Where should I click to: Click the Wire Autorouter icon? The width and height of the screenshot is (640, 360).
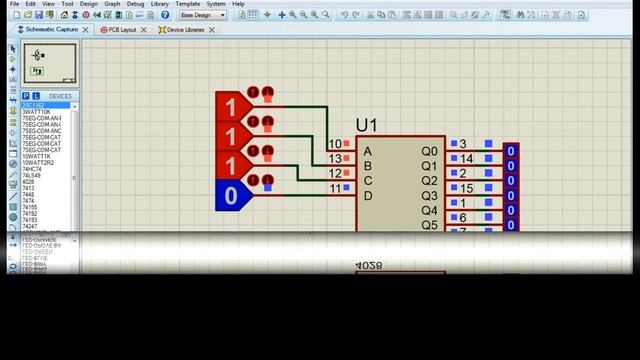click(505, 15)
